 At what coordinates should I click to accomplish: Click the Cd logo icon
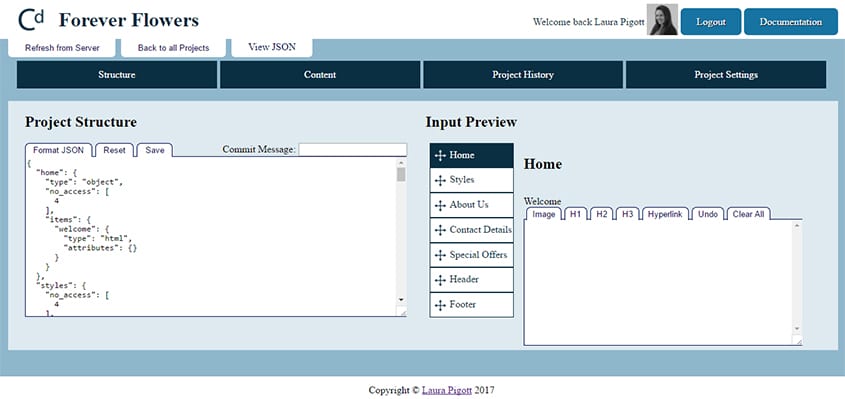31,19
